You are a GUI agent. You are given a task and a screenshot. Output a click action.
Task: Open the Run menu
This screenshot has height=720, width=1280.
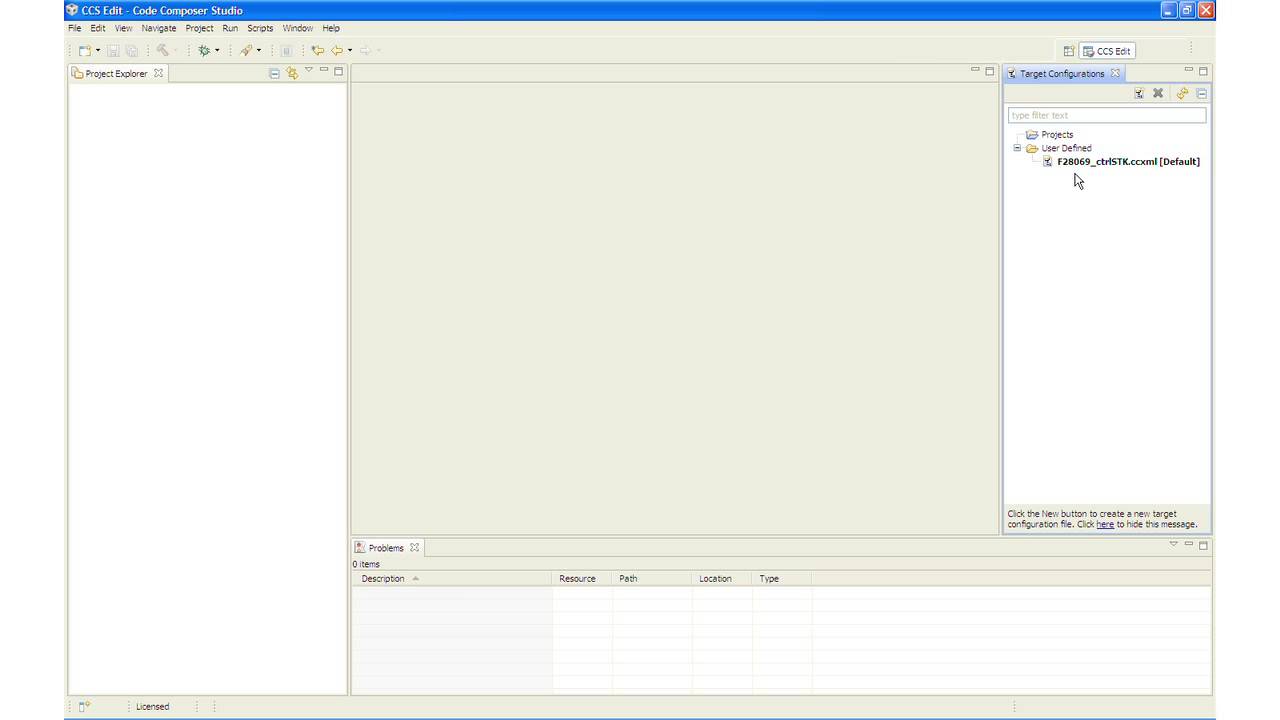click(230, 28)
